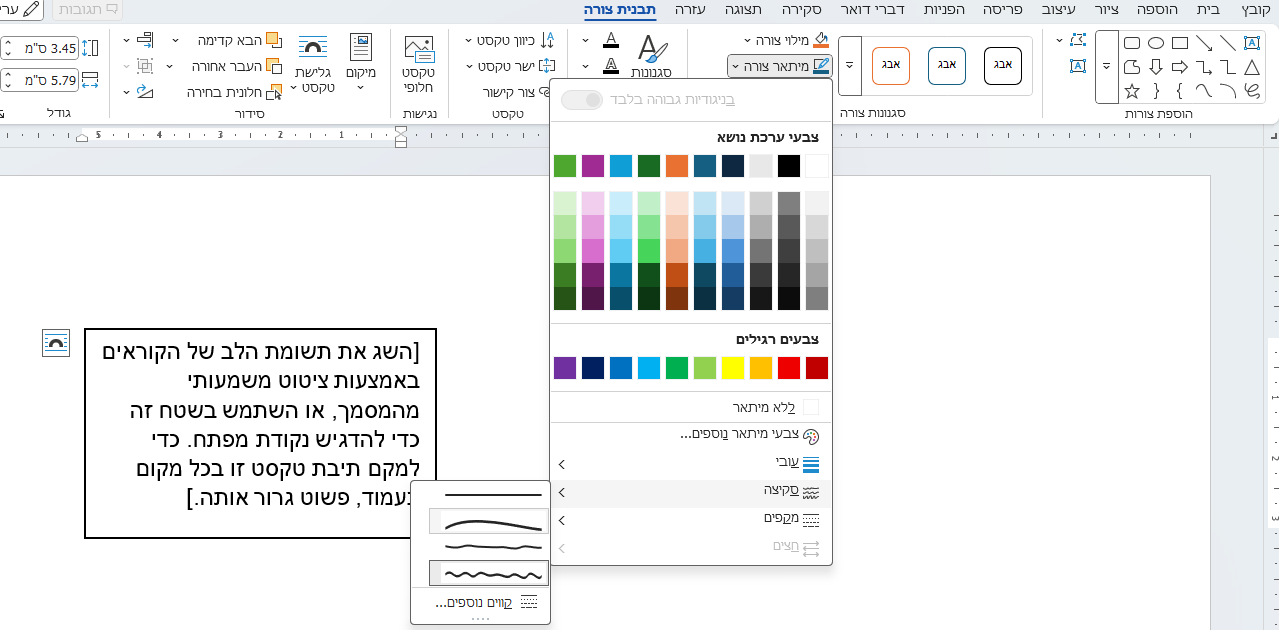Expand the Bring Forward dropdown arrow
The image size is (1279, 630).
[x=176, y=40]
